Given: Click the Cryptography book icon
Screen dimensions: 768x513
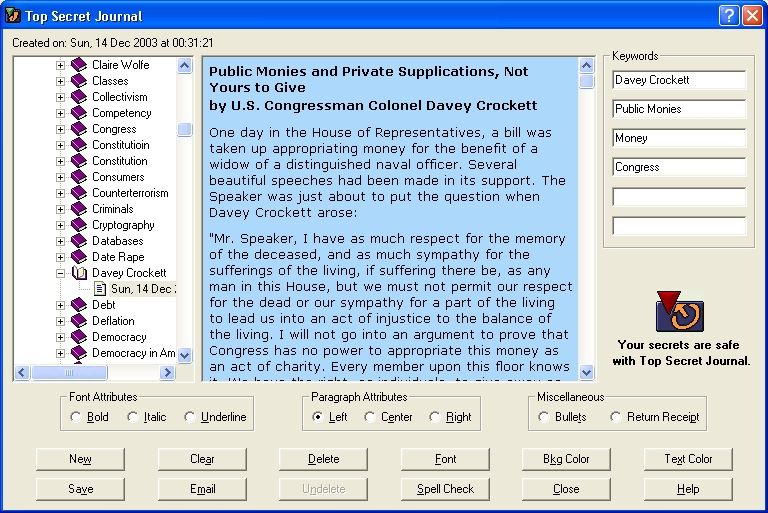Looking at the screenshot, I should 79,225.
